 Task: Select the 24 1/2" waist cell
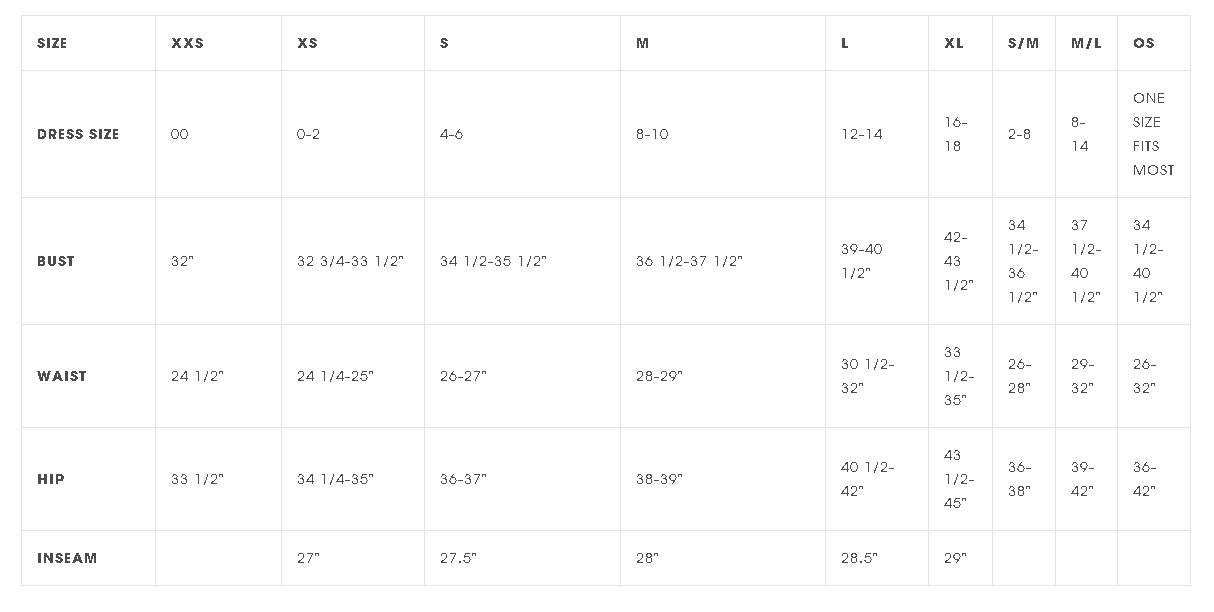pos(197,376)
